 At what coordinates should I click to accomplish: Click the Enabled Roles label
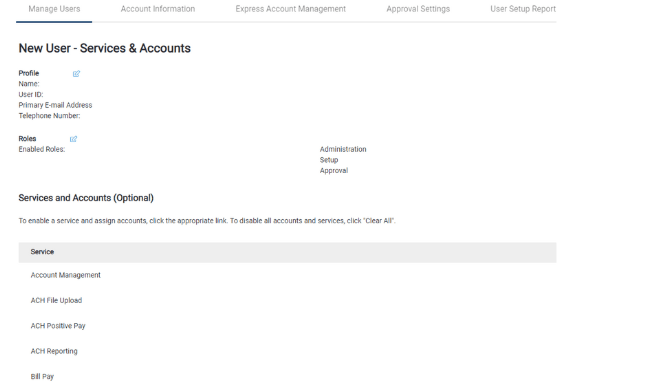42,149
